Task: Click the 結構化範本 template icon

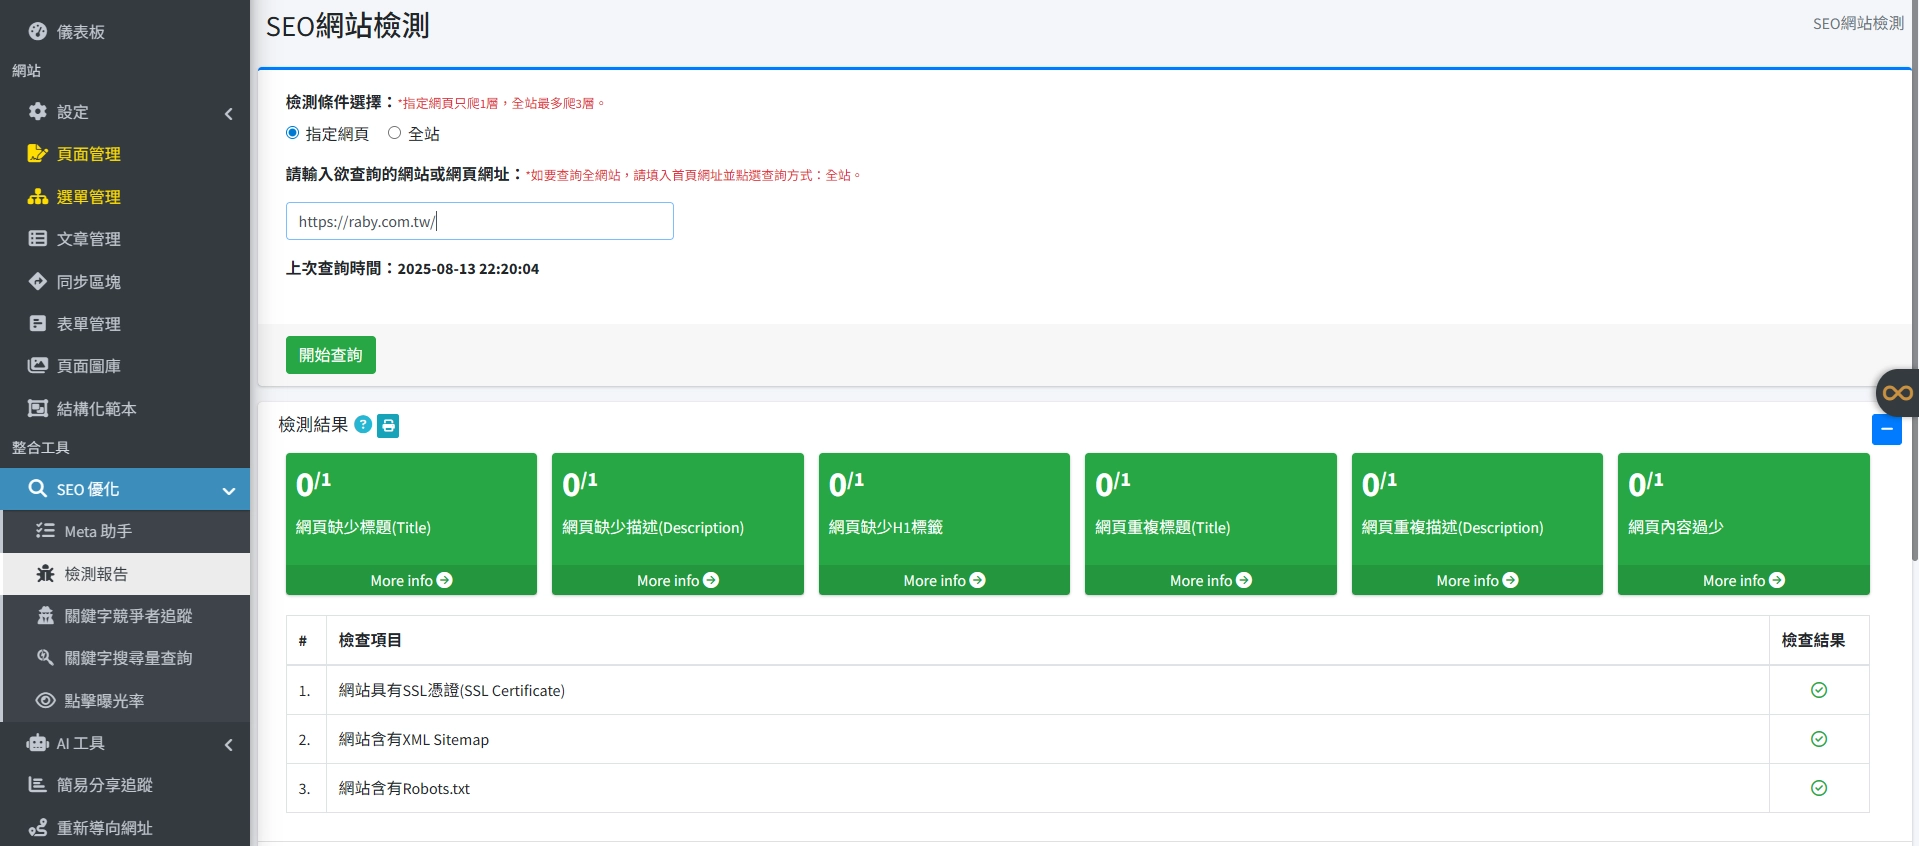Action: [x=38, y=408]
